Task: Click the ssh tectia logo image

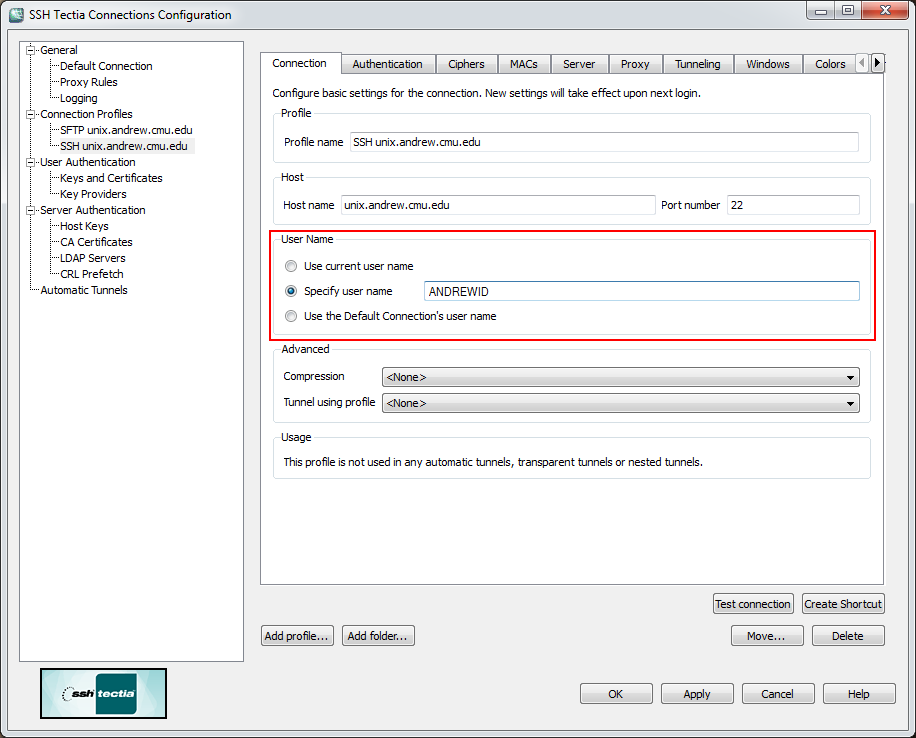Action: click(103, 694)
